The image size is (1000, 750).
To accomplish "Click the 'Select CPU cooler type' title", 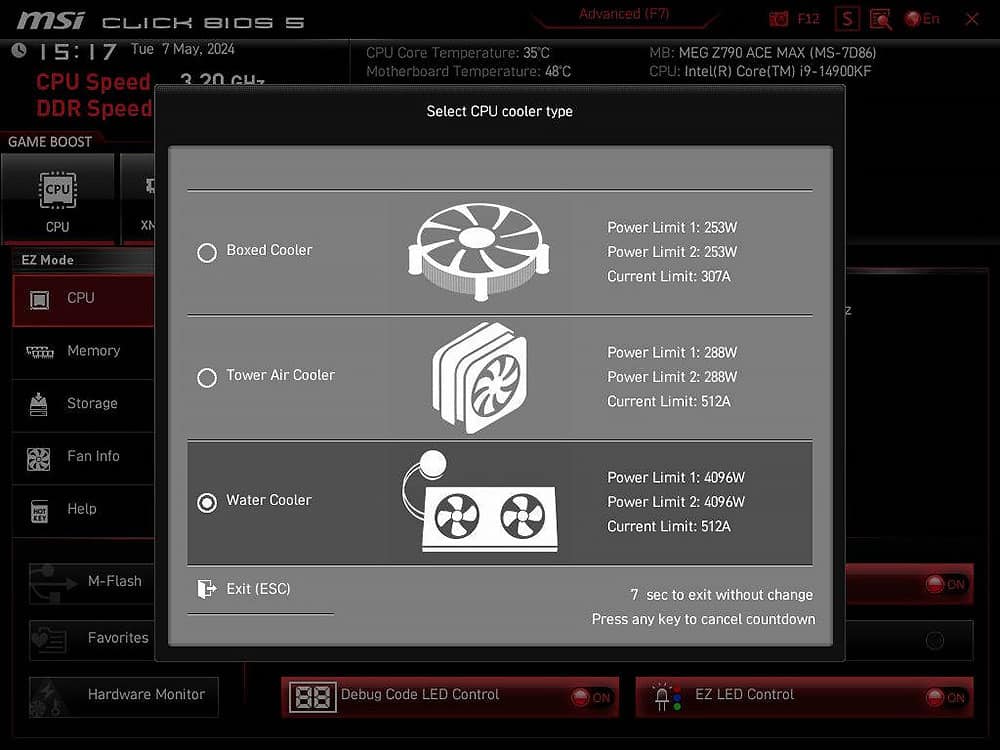I will (499, 111).
